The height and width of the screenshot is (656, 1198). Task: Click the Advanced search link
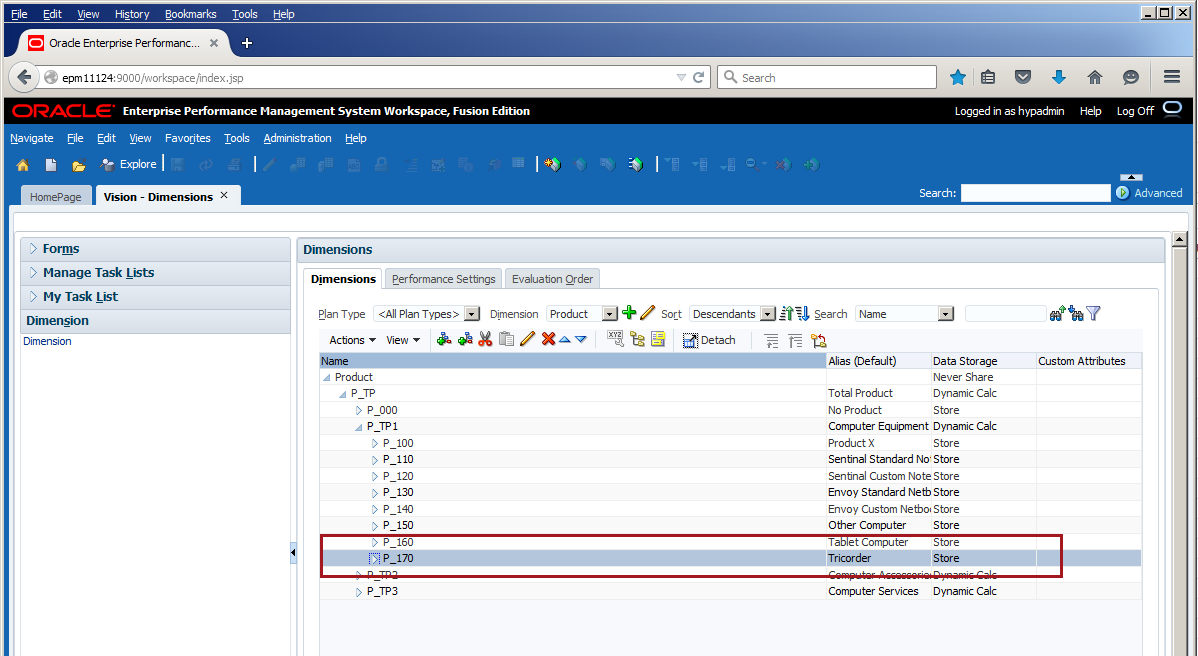[1158, 193]
